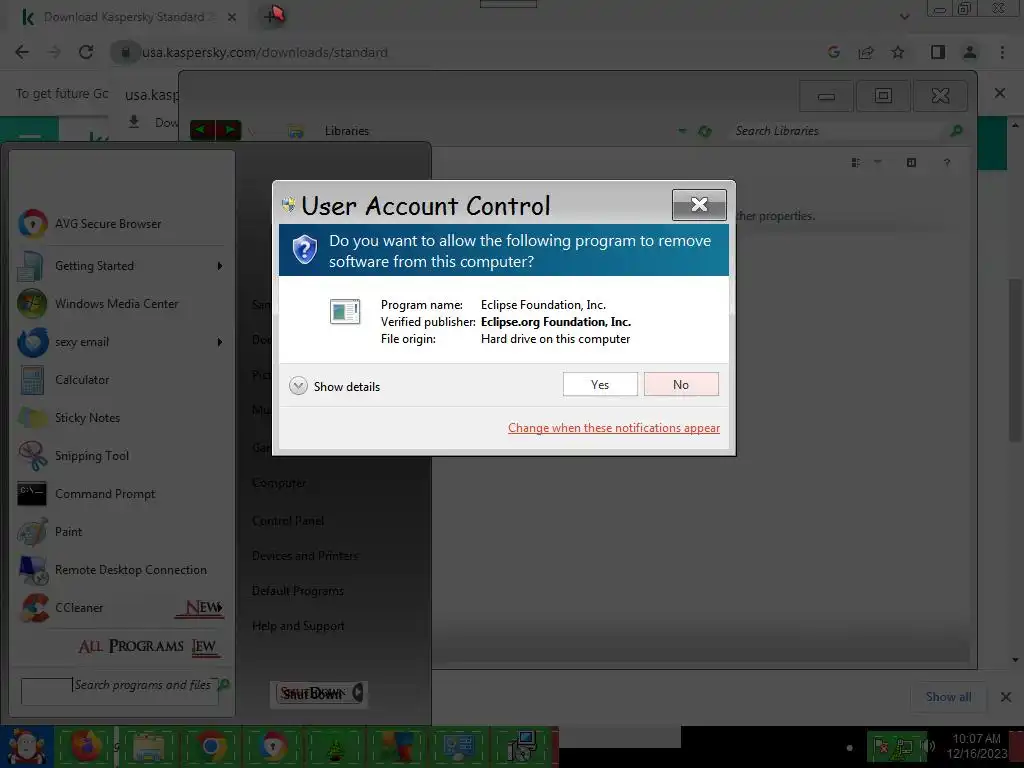This screenshot has height=768, width=1024.
Task: Click the share page icon in Chrome
Action: [866, 52]
